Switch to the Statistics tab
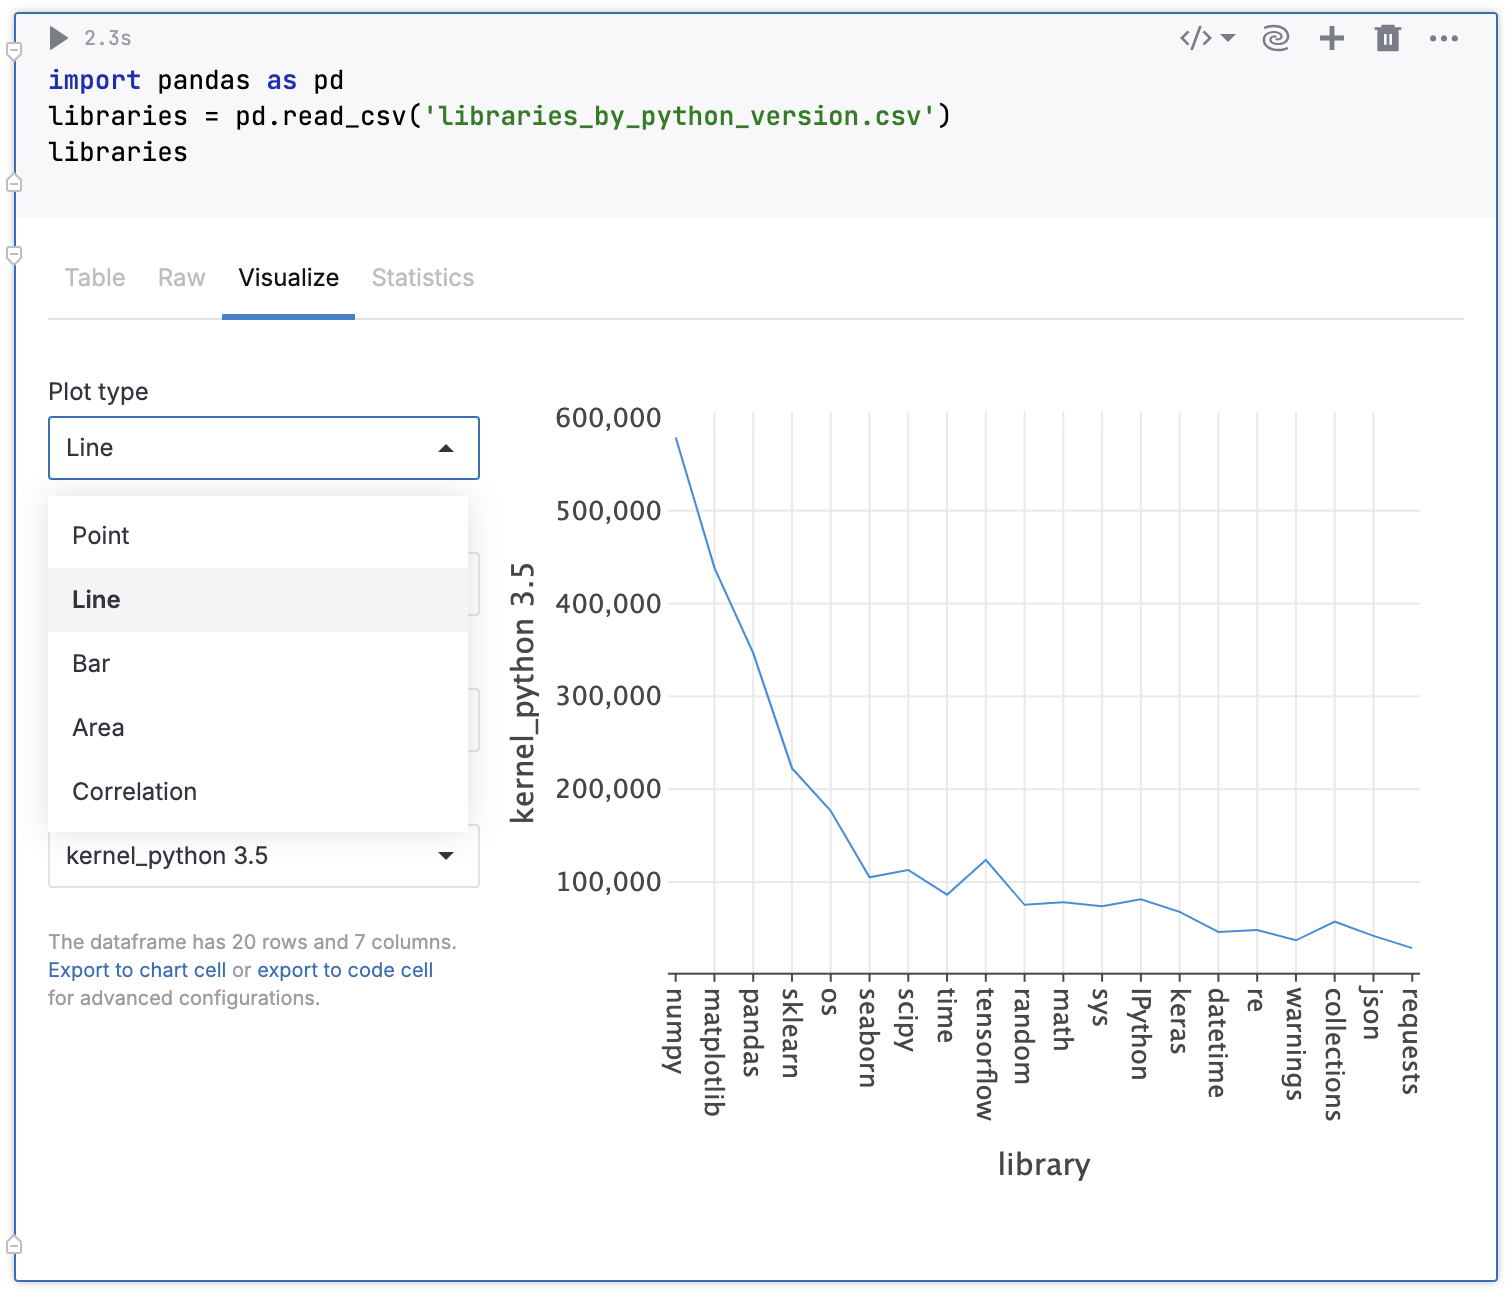 (422, 278)
